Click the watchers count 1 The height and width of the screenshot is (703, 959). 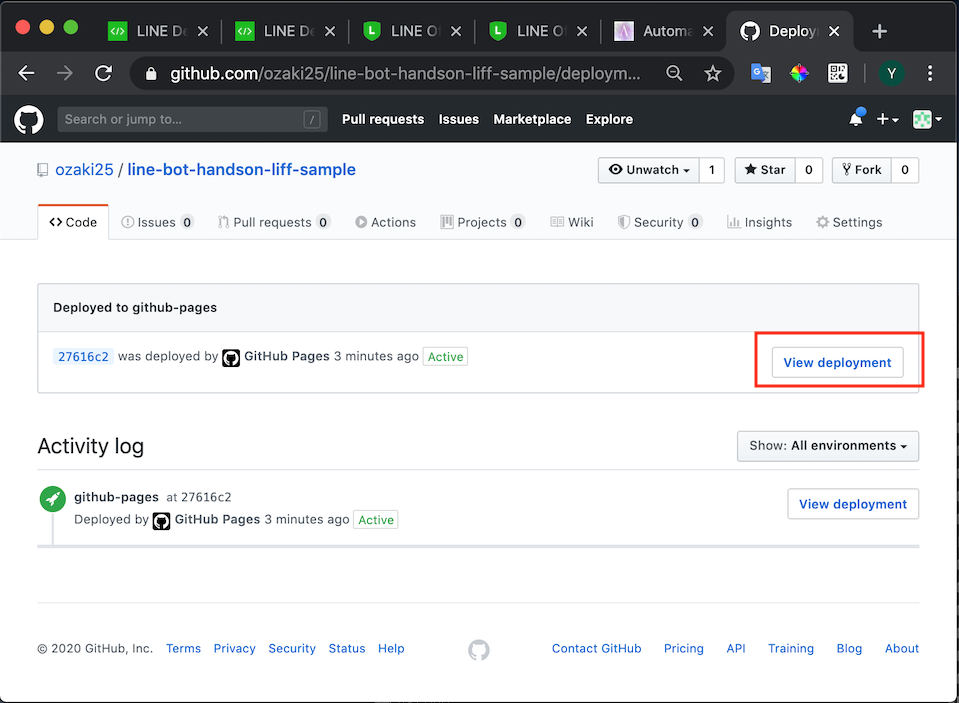click(x=712, y=170)
